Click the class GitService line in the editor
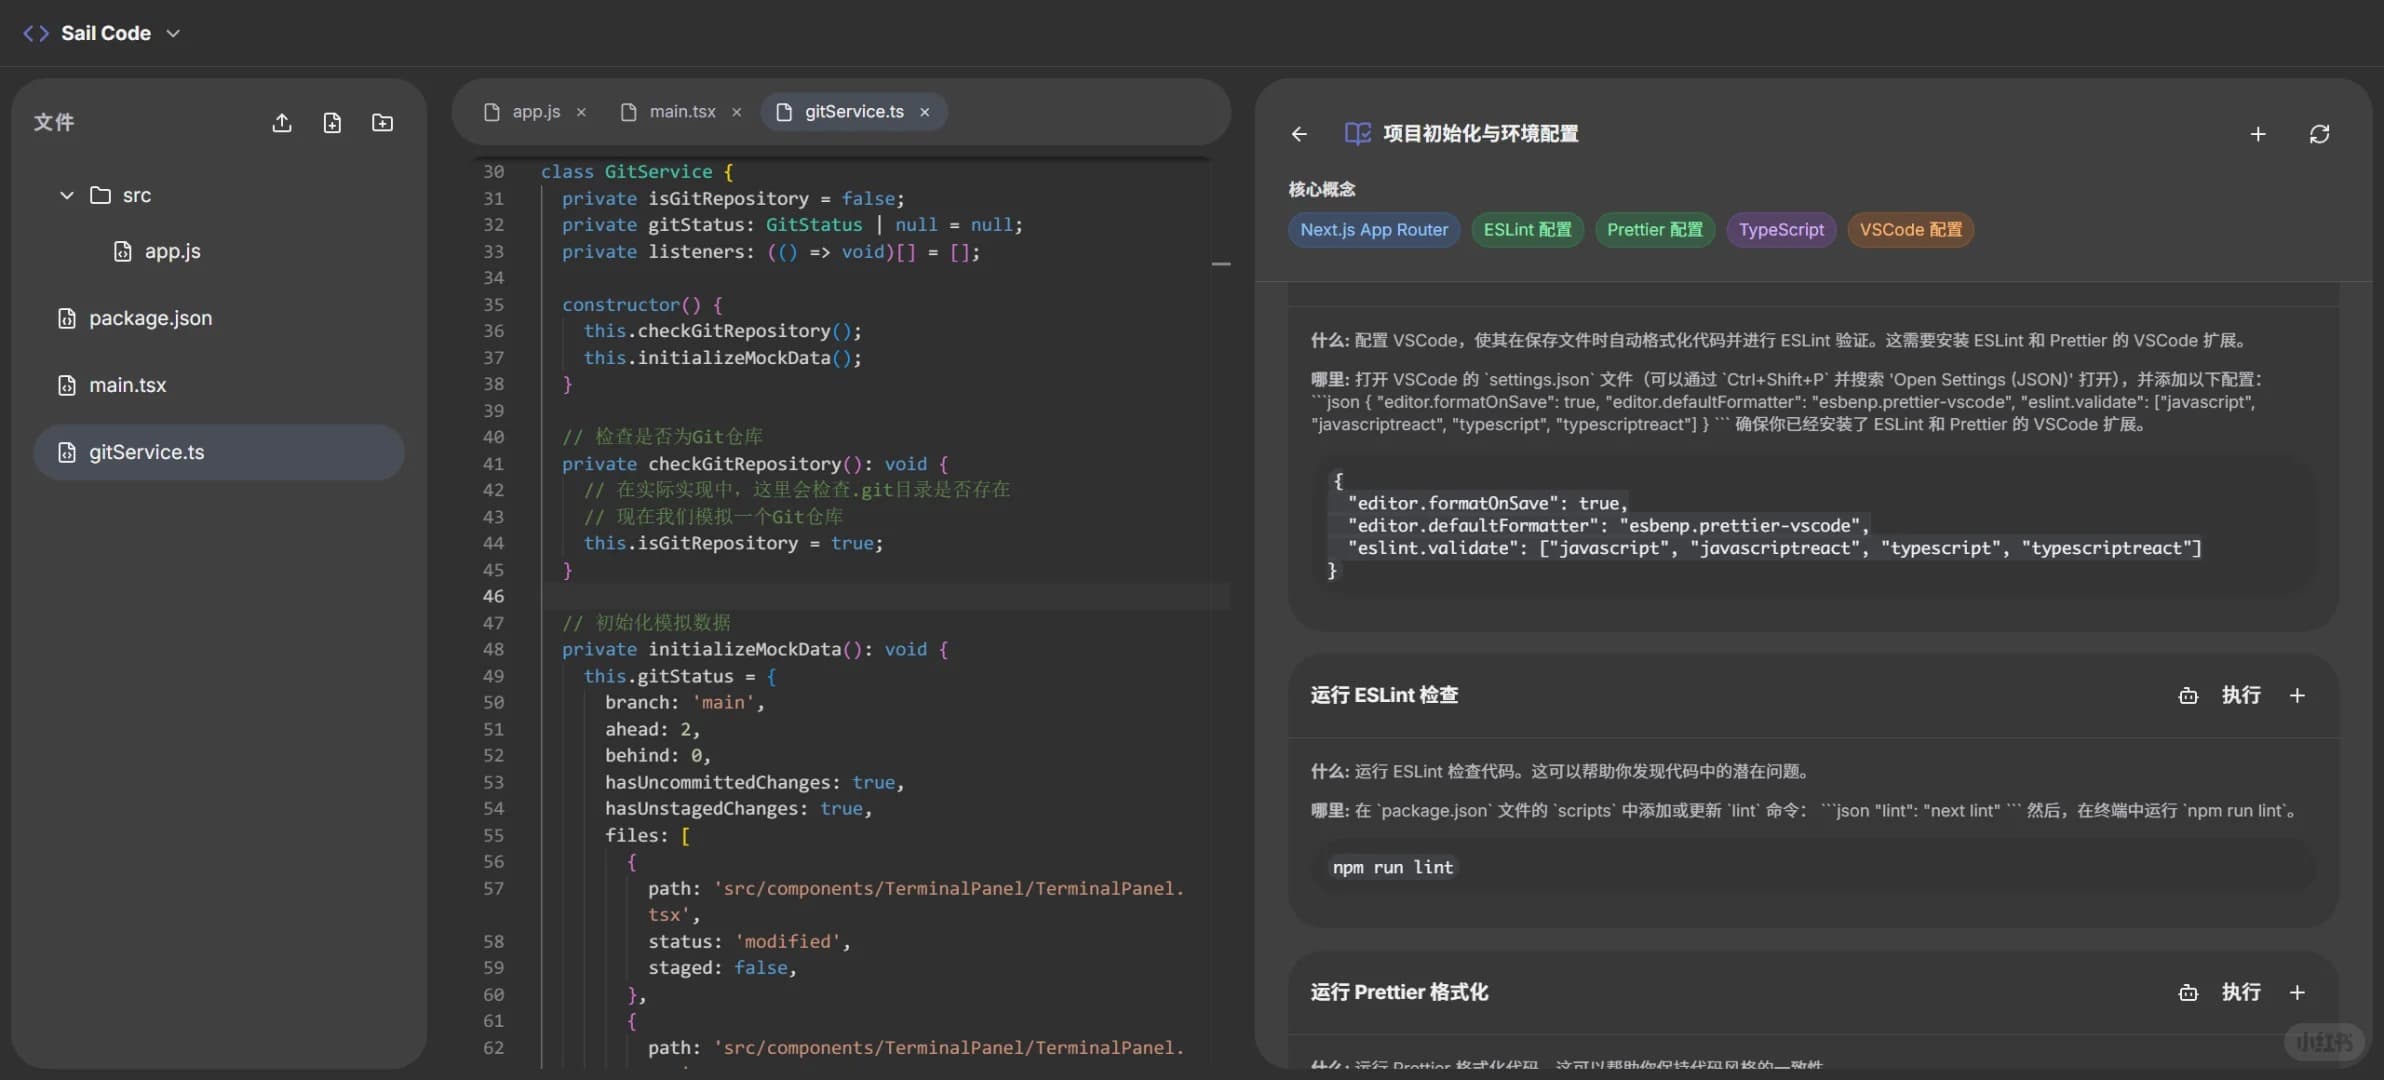The height and width of the screenshot is (1080, 2384). click(x=637, y=172)
